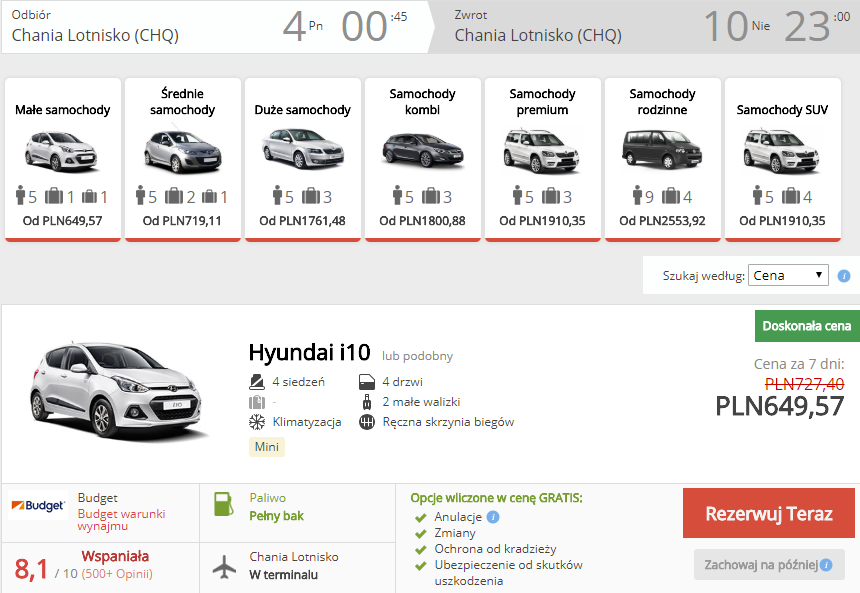Click the manual gearbox icon

367,422
